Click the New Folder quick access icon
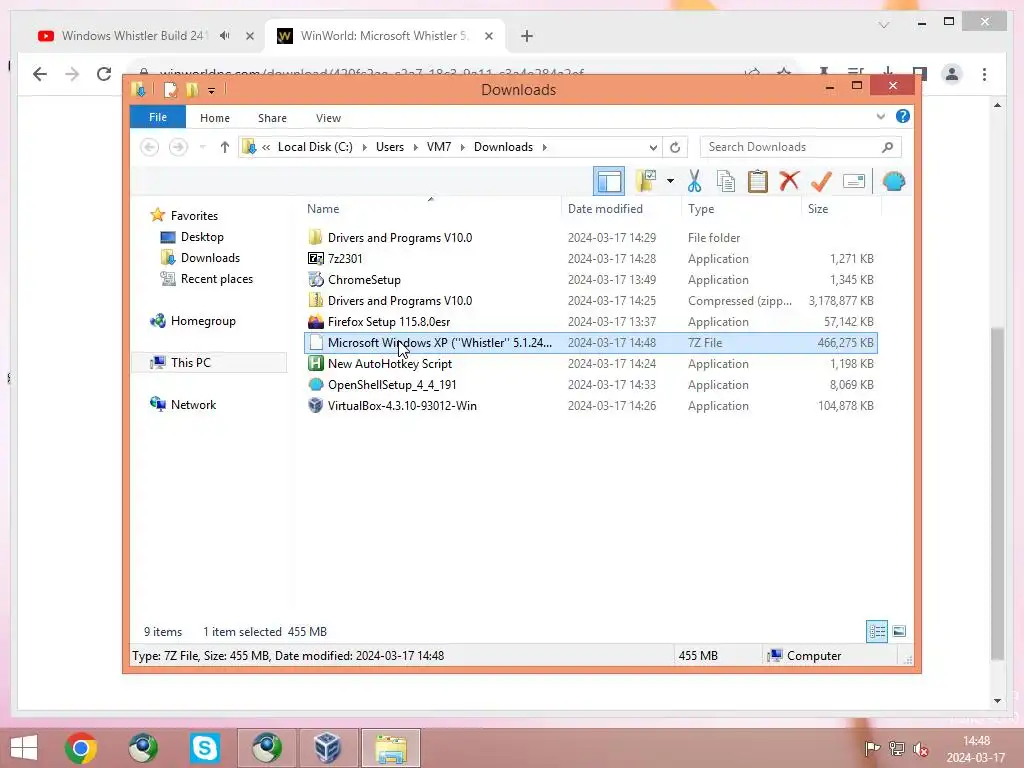 click(x=191, y=89)
